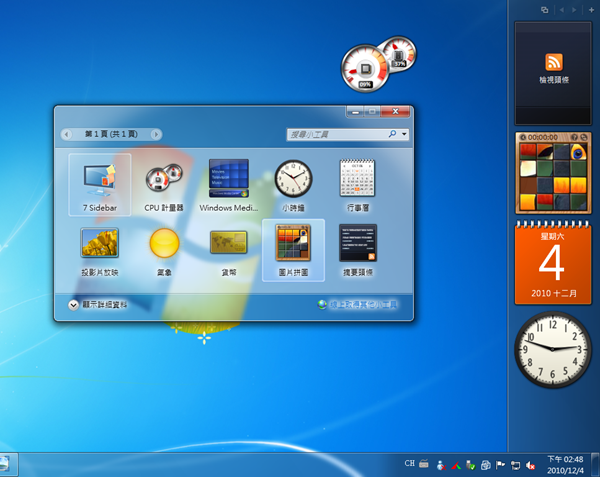Open the CH input language indicator
This screenshot has height=477, width=600.
[409, 464]
